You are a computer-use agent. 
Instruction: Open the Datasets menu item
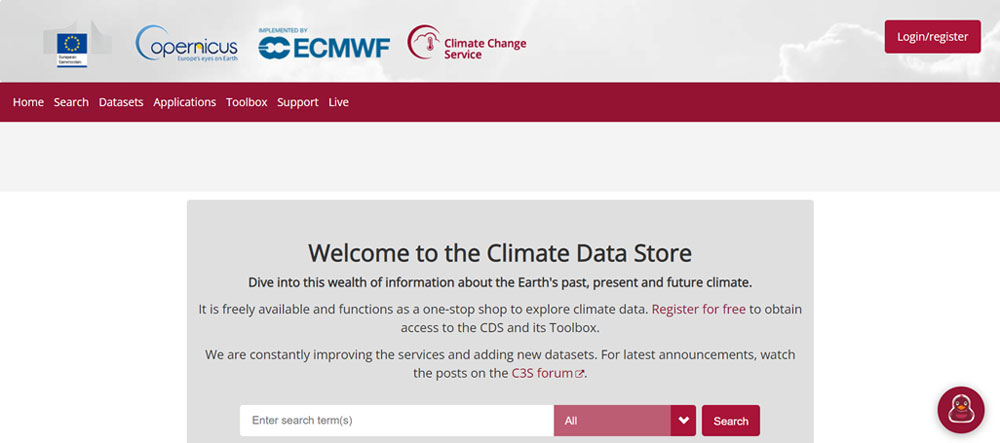coord(121,102)
